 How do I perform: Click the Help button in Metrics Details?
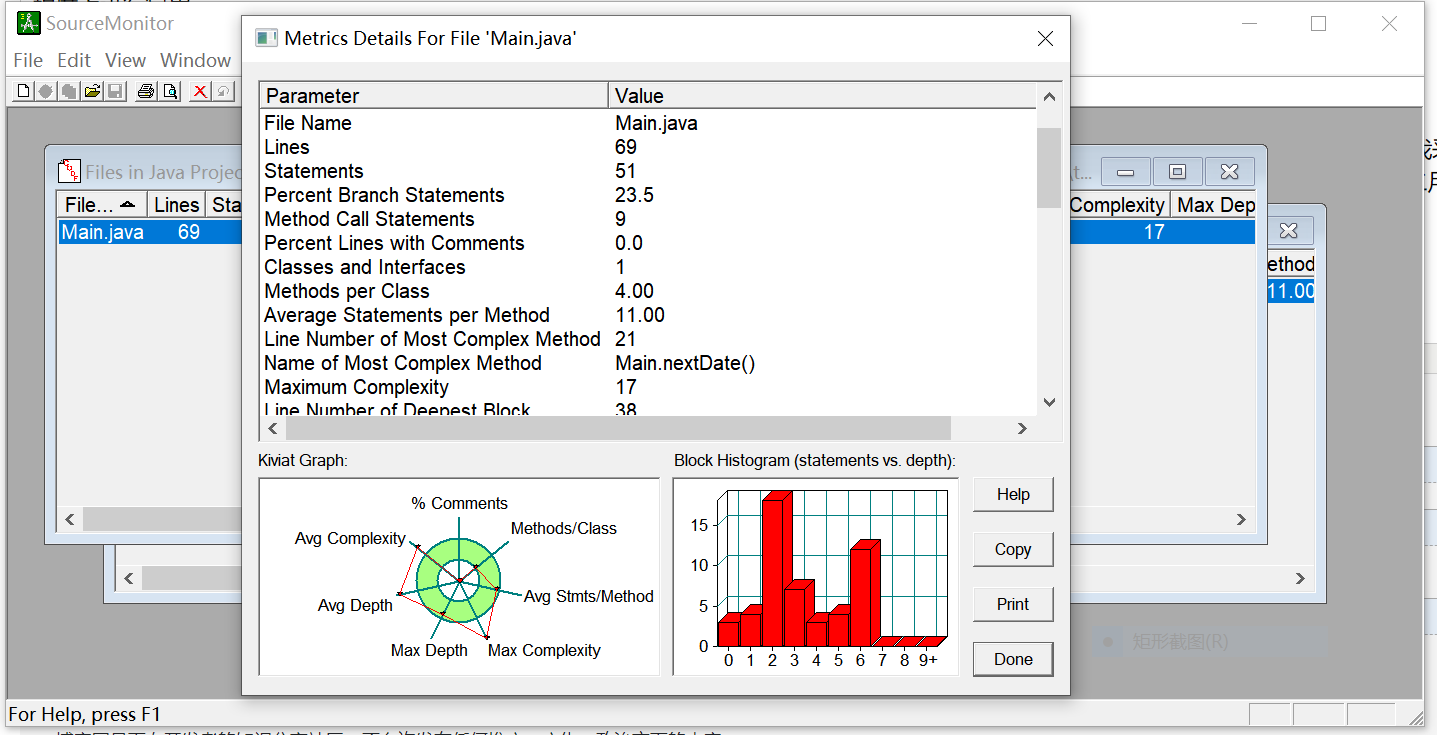1013,495
